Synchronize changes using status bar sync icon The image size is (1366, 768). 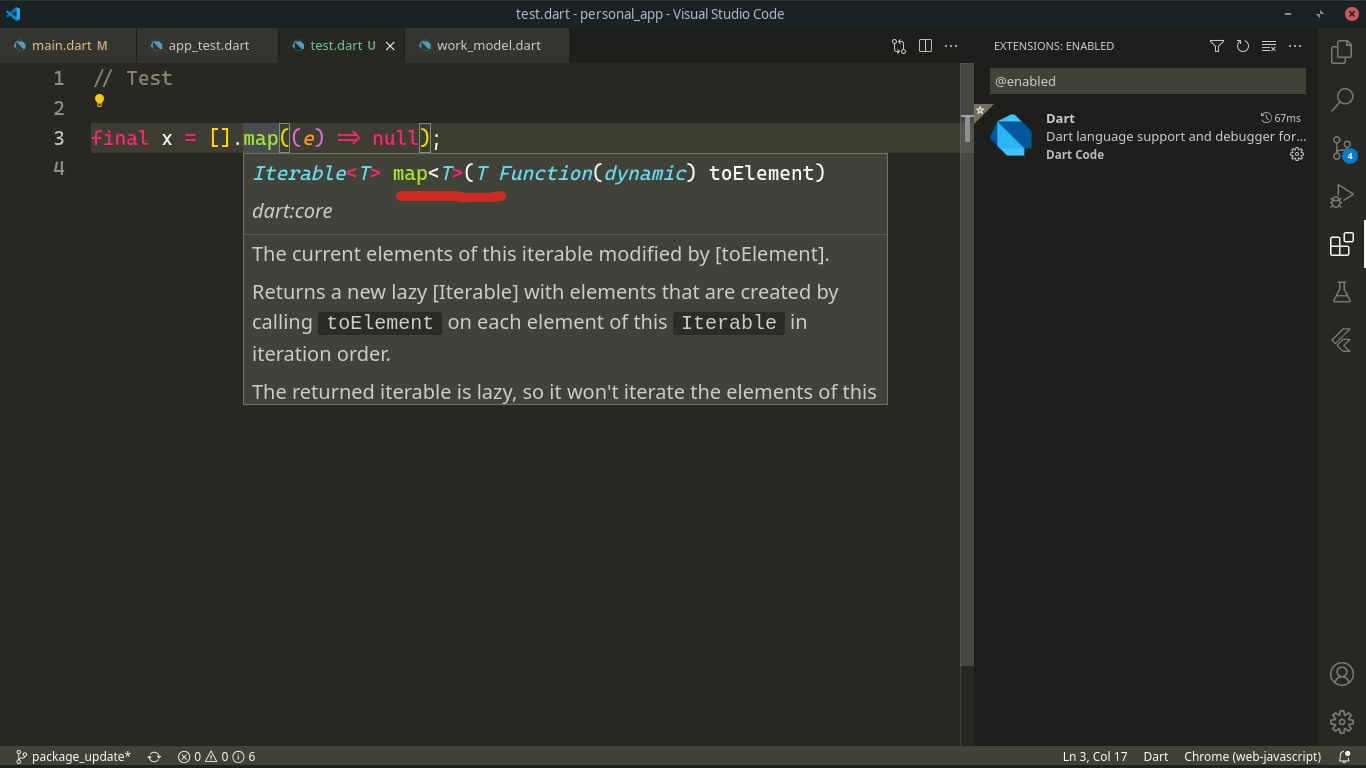click(154, 757)
